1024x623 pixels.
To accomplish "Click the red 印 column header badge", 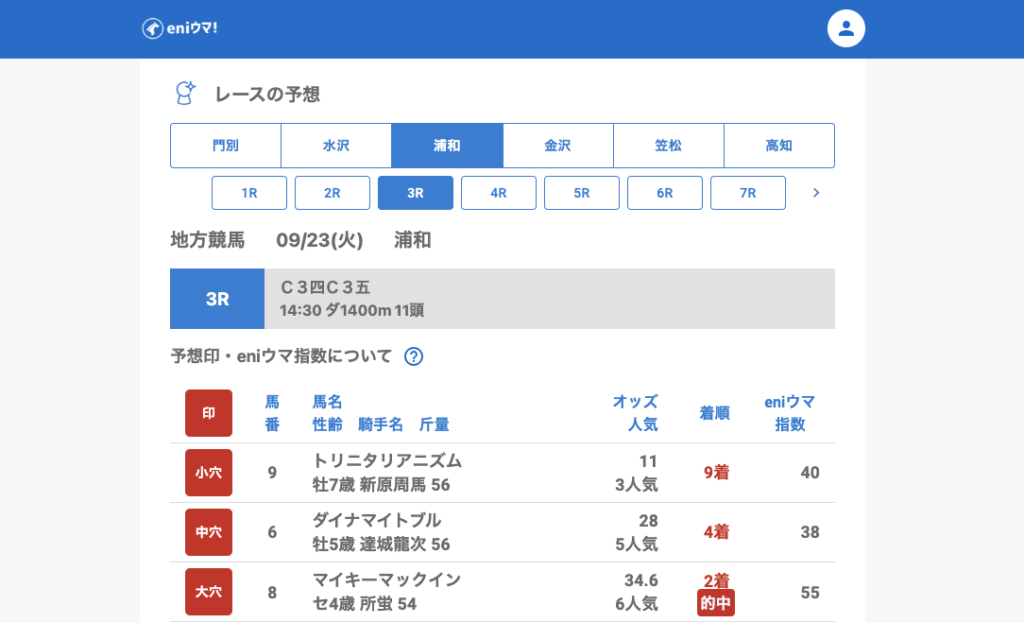I will pyautogui.click(x=208, y=413).
